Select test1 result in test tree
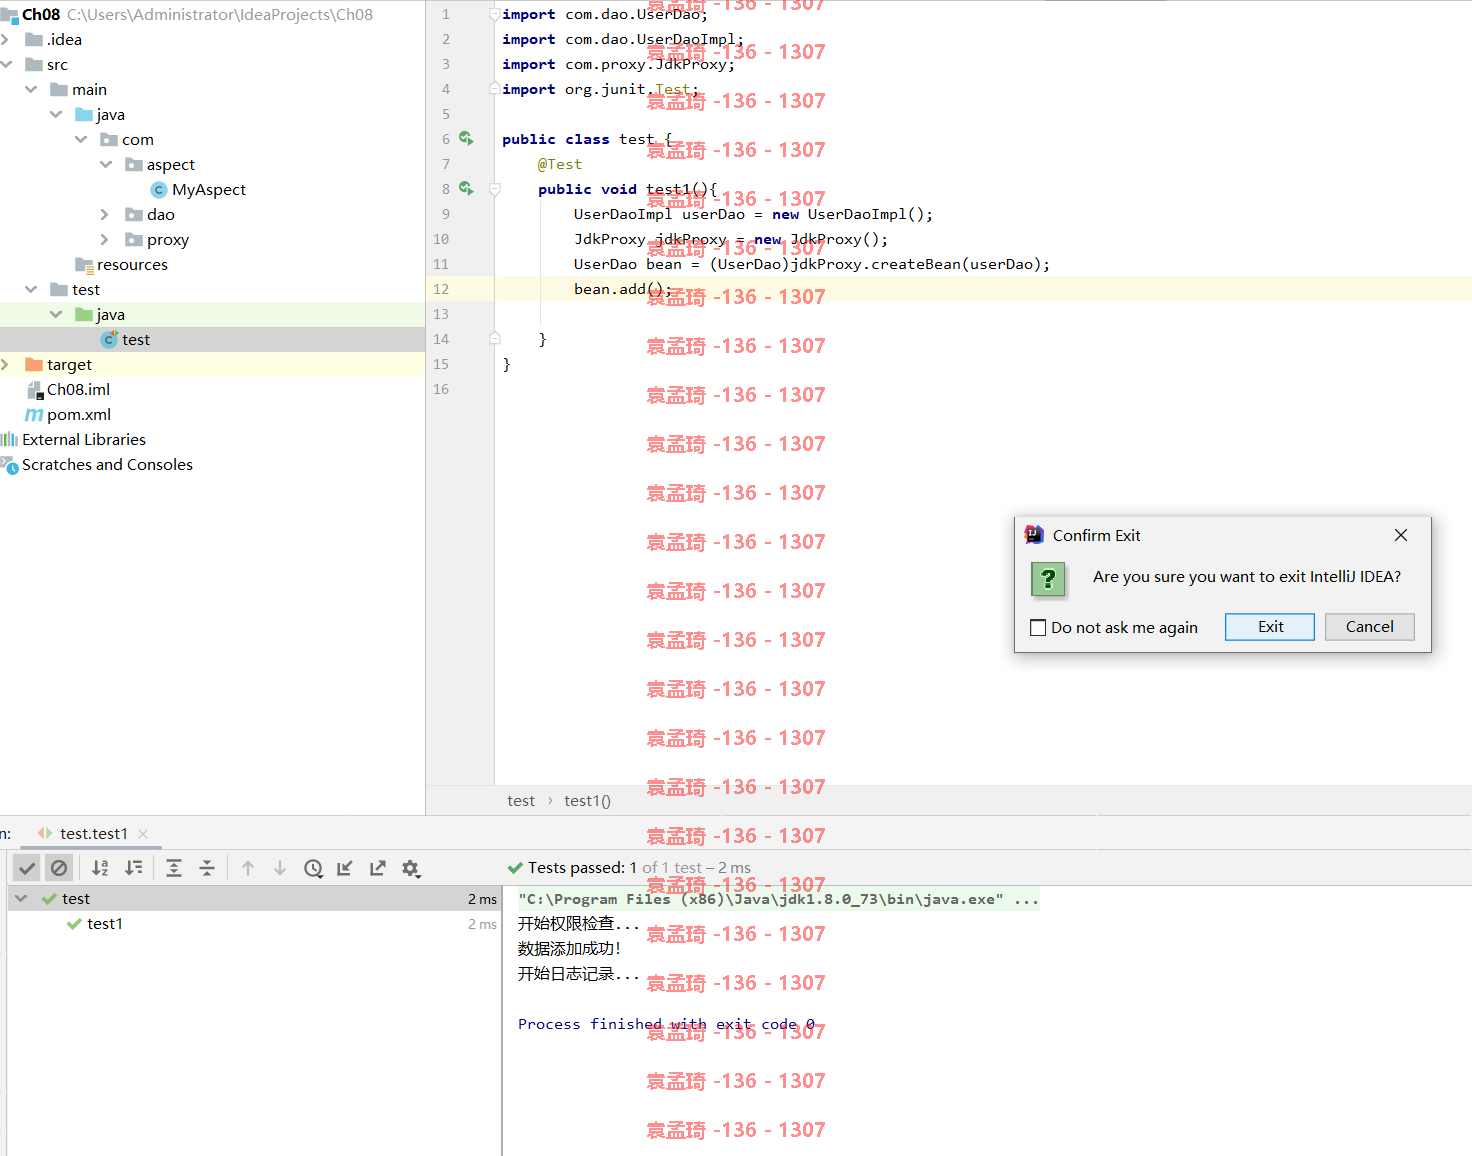The width and height of the screenshot is (1472, 1156). point(104,923)
